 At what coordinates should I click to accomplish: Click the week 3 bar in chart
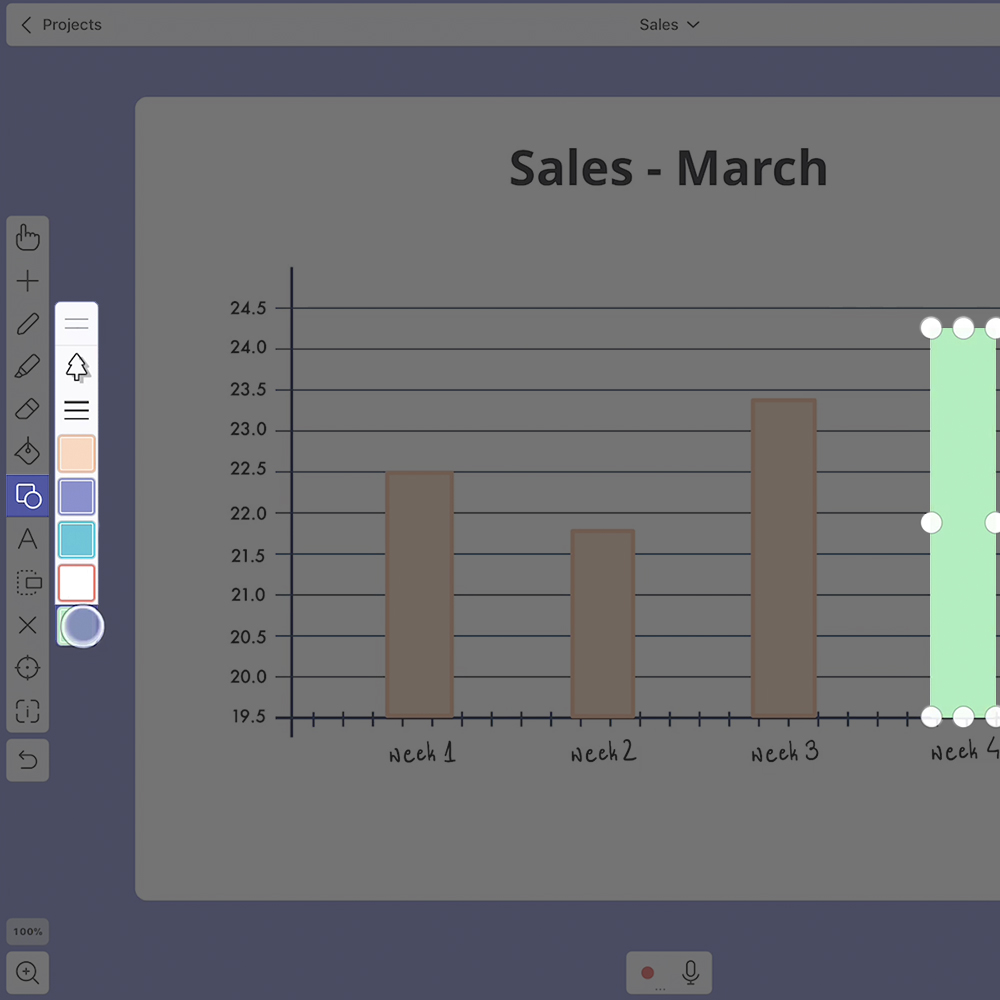(784, 558)
